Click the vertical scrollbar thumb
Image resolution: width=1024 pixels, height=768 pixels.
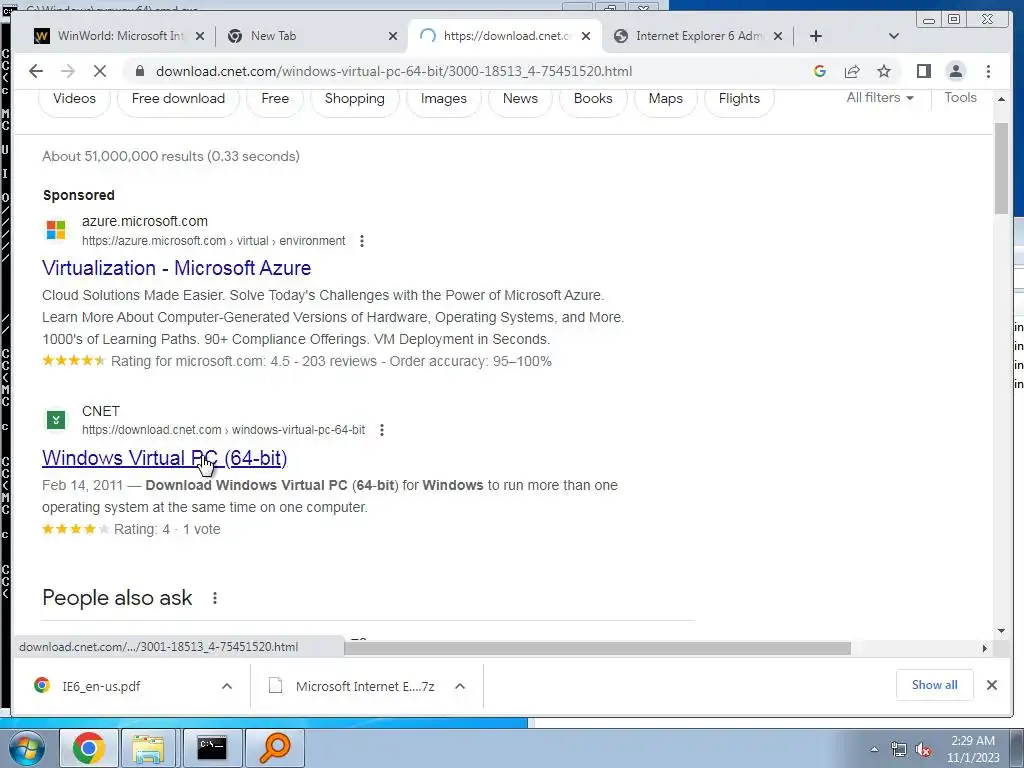tap(1001, 168)
